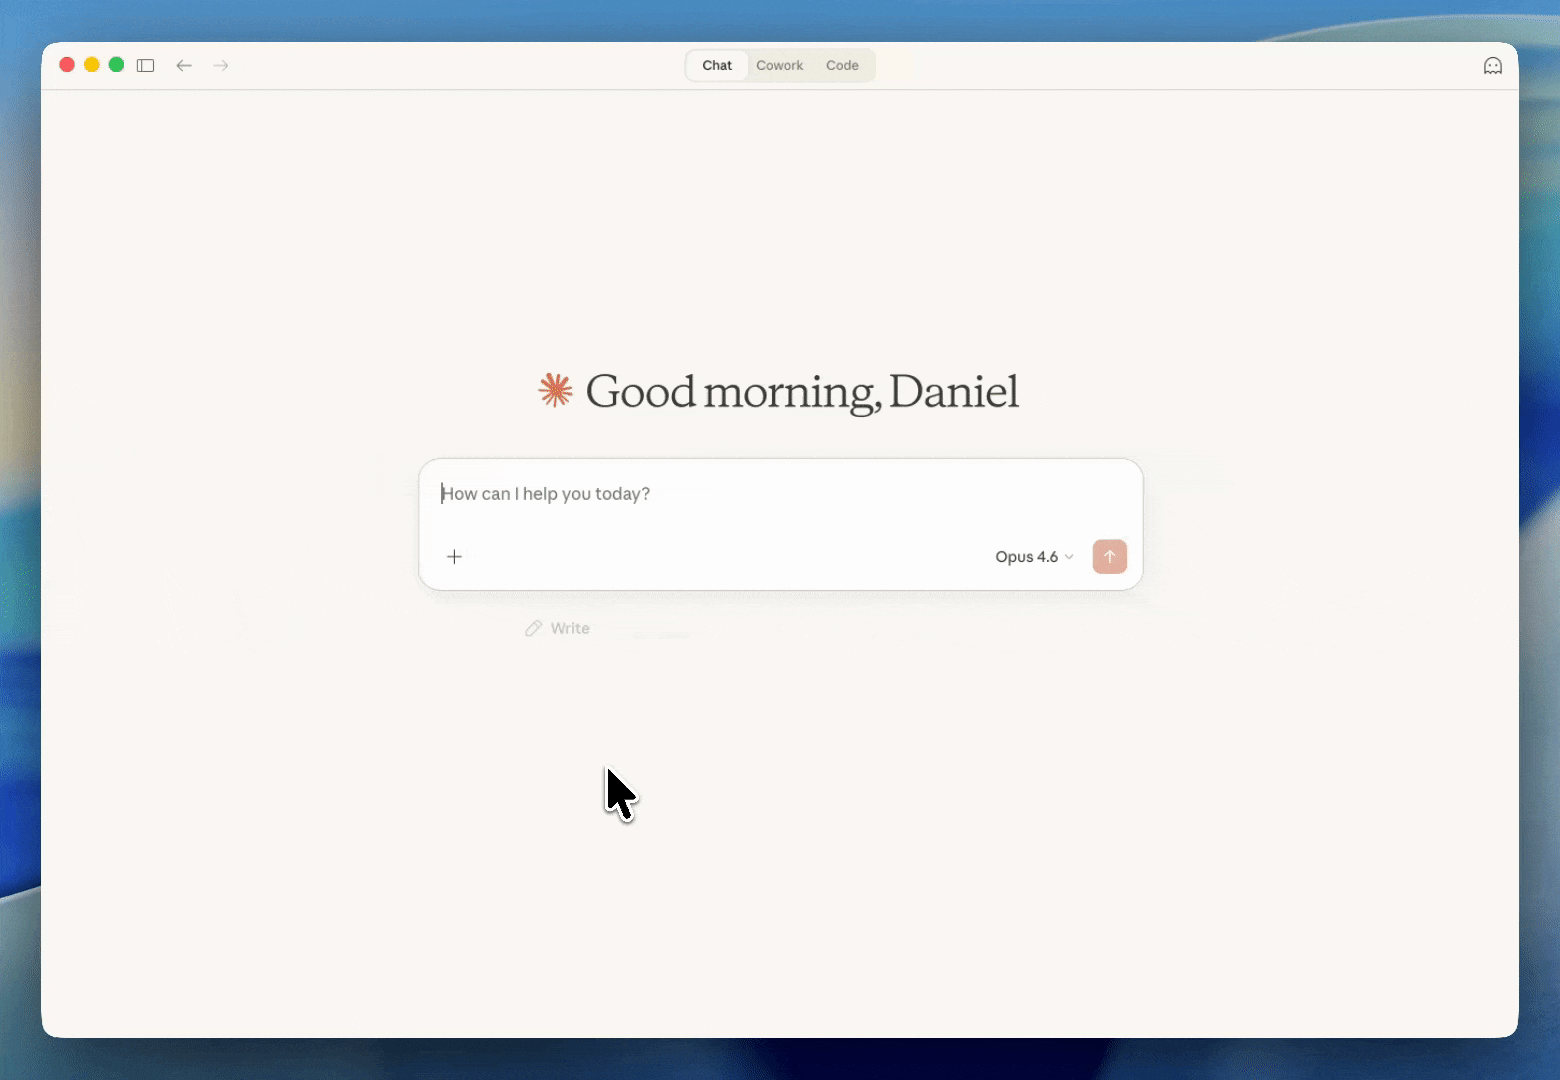Toggle the sidebar panel icon
The height and width of the screenshot is (1080, 1560).
tap(145, 66)
